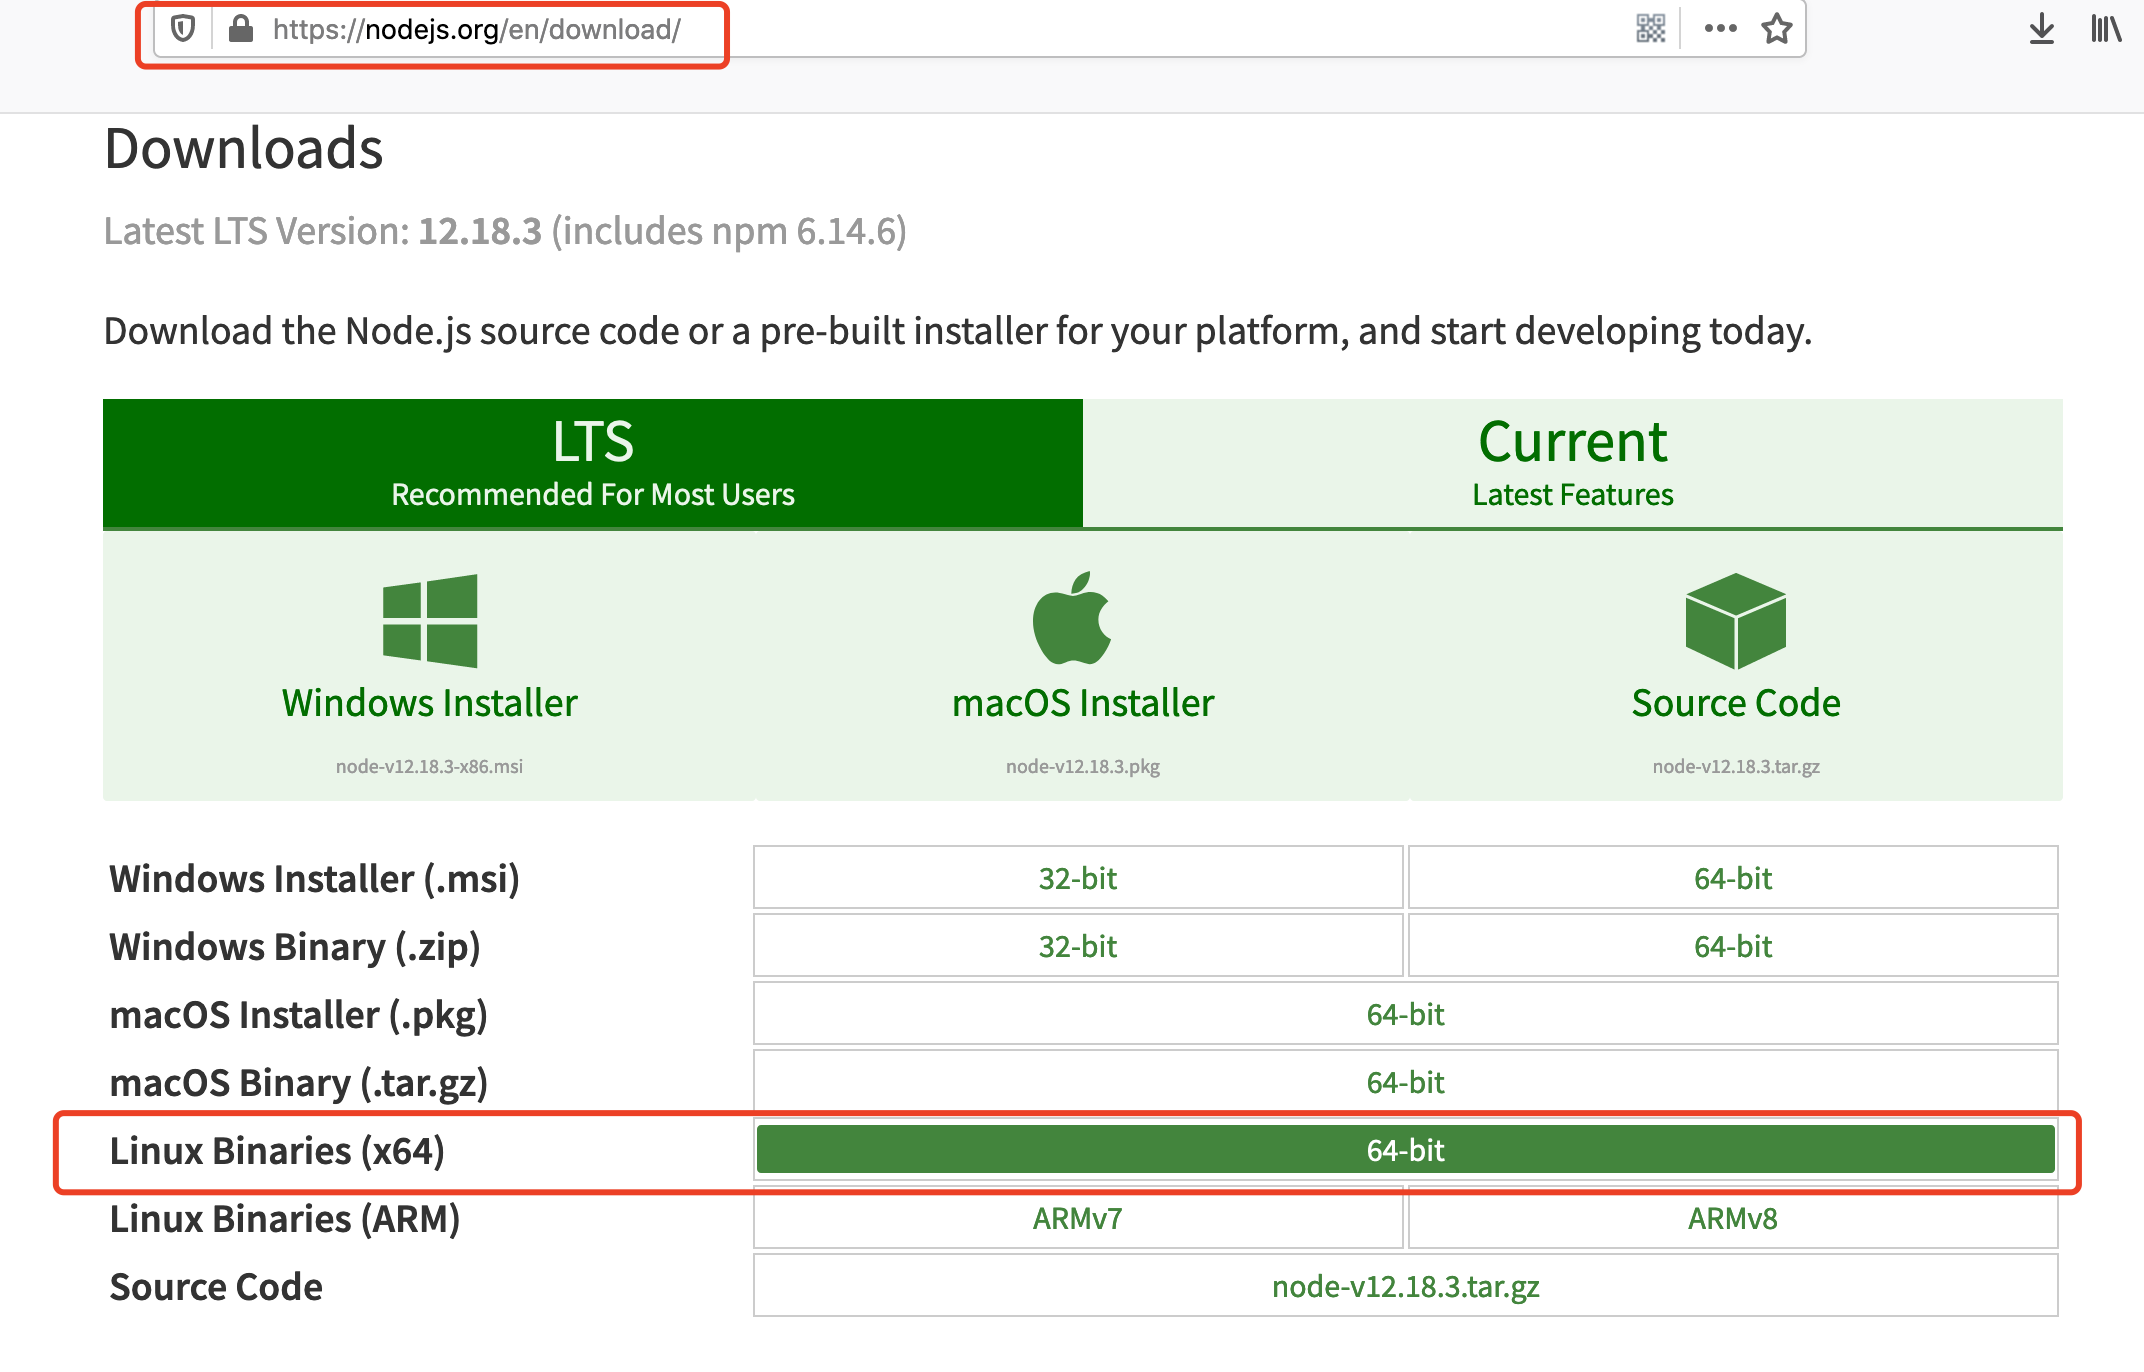Download 64-bit Windows Installer (.msi)

pyautogui.click(x=1733, y=878)
